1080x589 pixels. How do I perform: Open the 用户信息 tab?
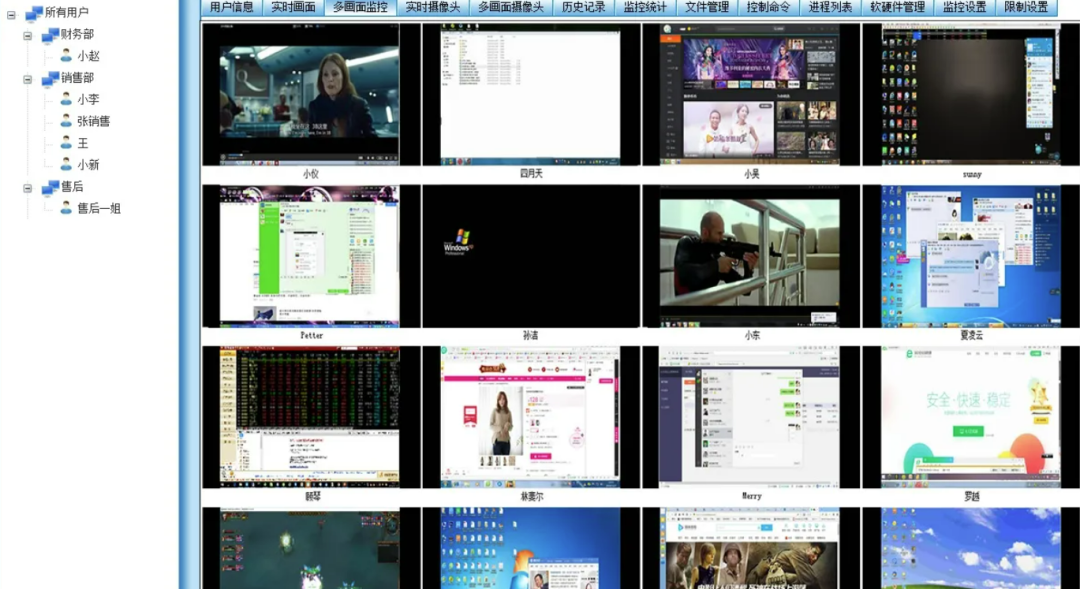(231, 8)
